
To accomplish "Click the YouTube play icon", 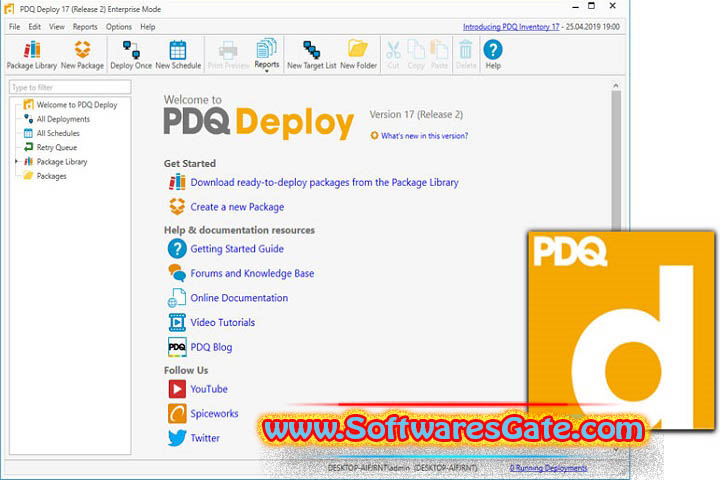I will [177, 389].
